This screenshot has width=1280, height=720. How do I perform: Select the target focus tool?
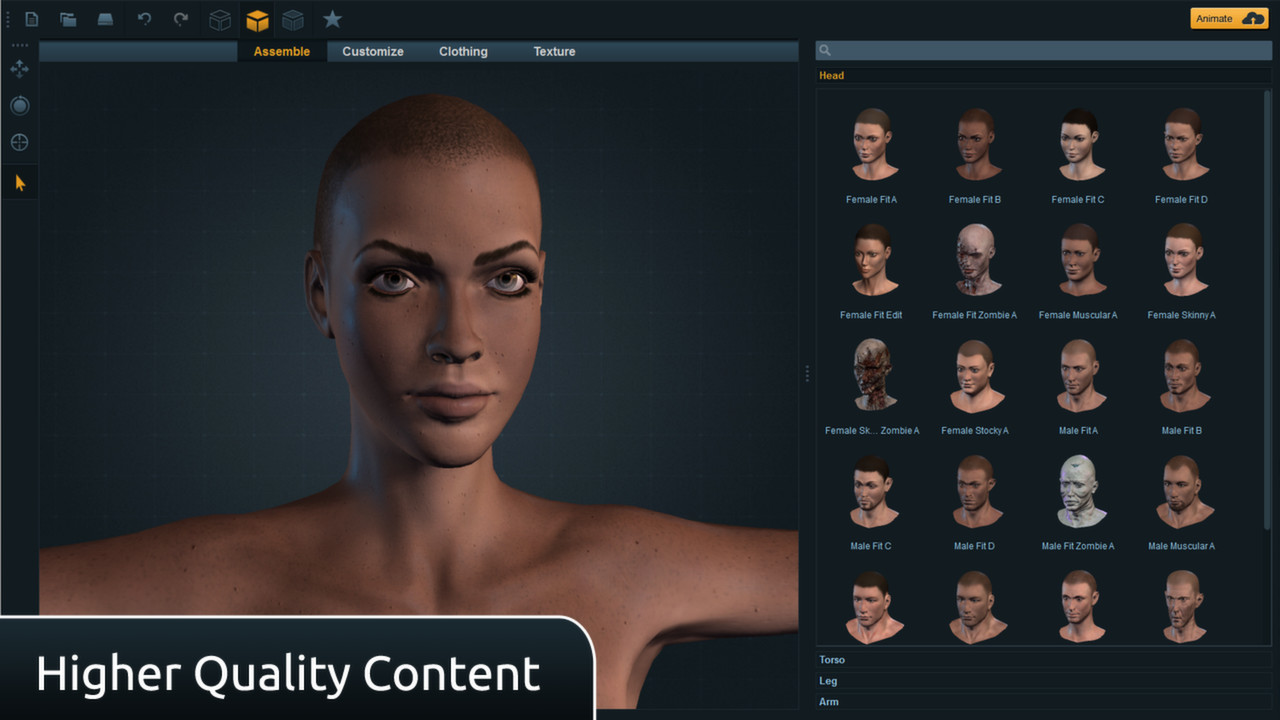point(20,142)
